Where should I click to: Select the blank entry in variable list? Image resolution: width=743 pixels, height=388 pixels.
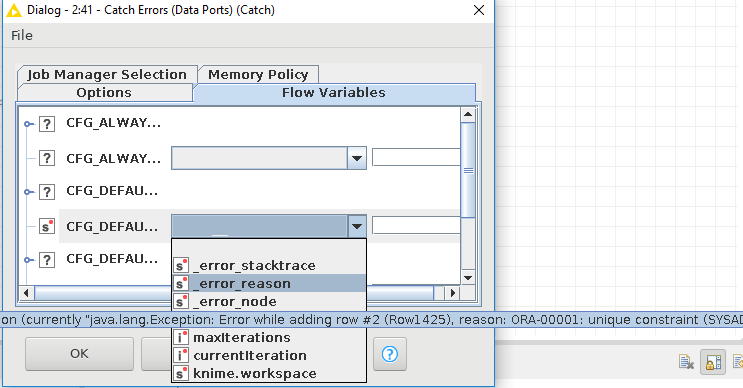(269, 248)
